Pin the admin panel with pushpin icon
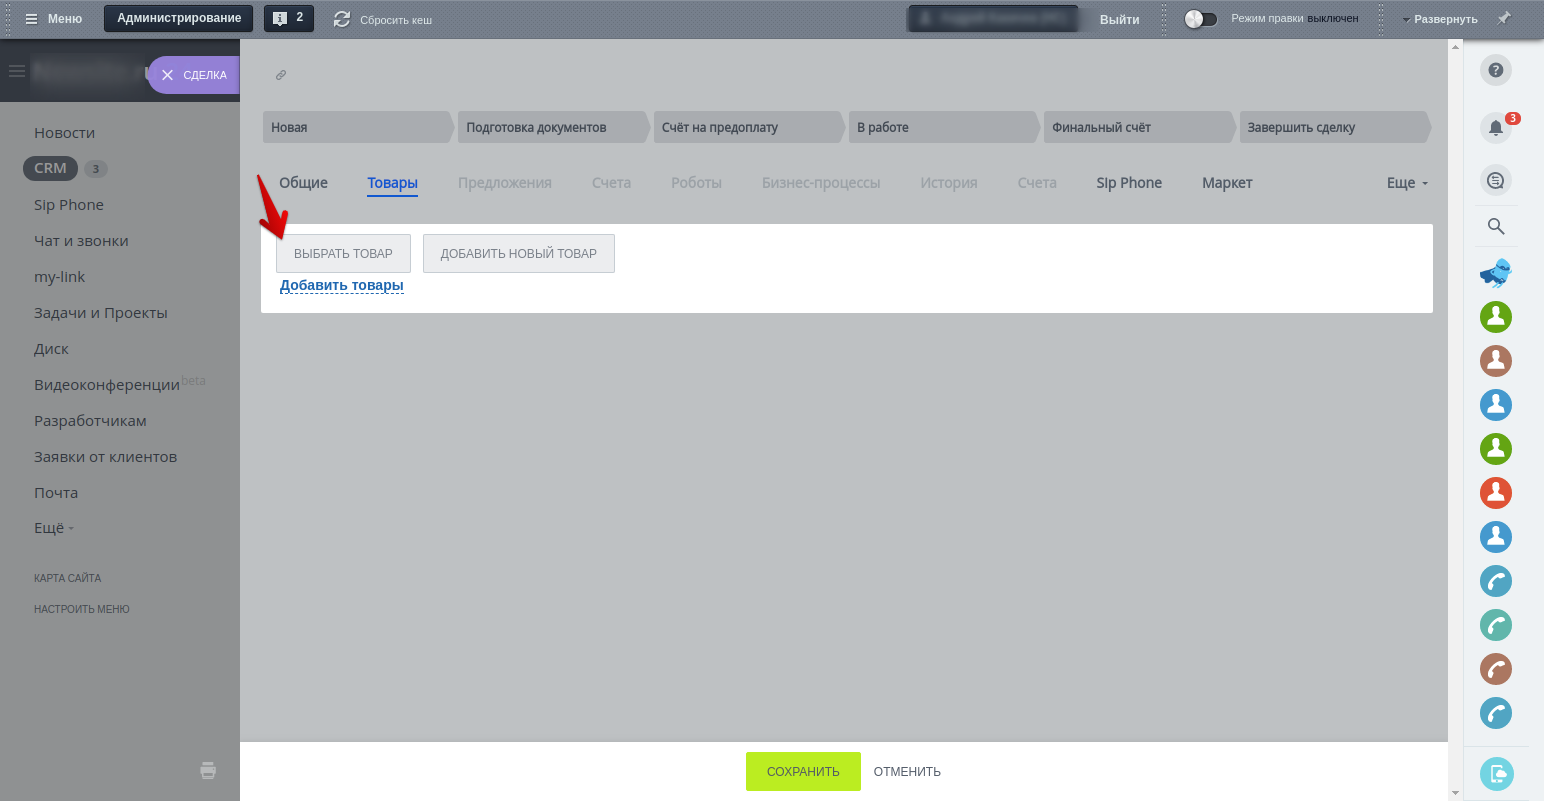The width and height of the screenshot is (1544, 801). coord(1503,19)
